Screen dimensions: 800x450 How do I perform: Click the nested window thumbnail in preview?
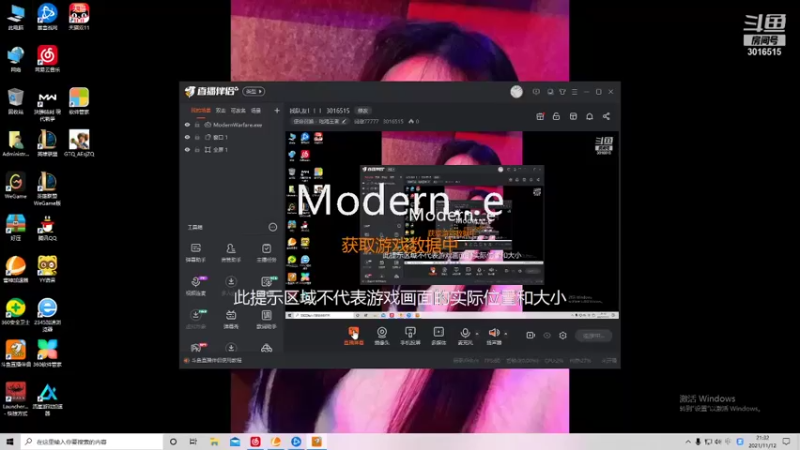pos(452,224)
